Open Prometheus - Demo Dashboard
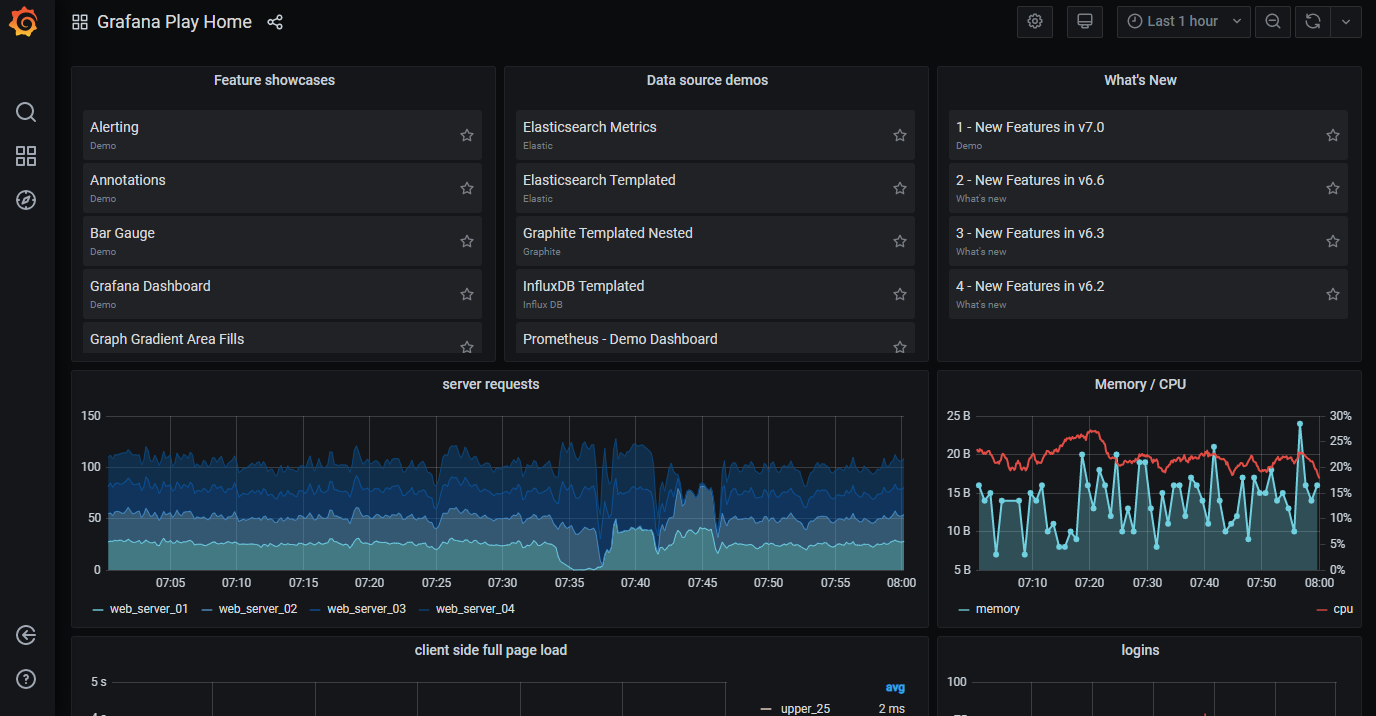The height and width of the screenshot is (716, 1376). pyautogui.click(x=715, y=338)
